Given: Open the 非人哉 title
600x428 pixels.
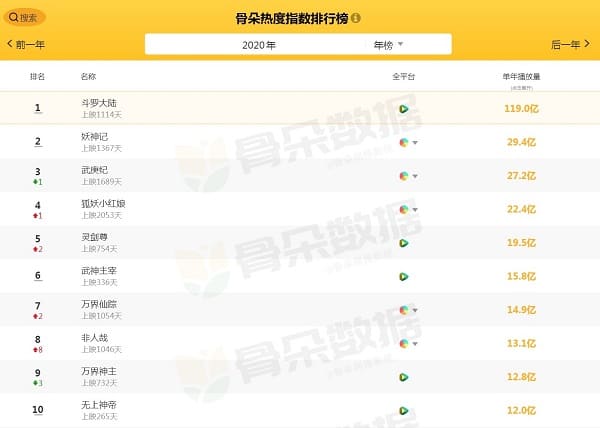Looking at the screenshot, I should pos(95,338).
